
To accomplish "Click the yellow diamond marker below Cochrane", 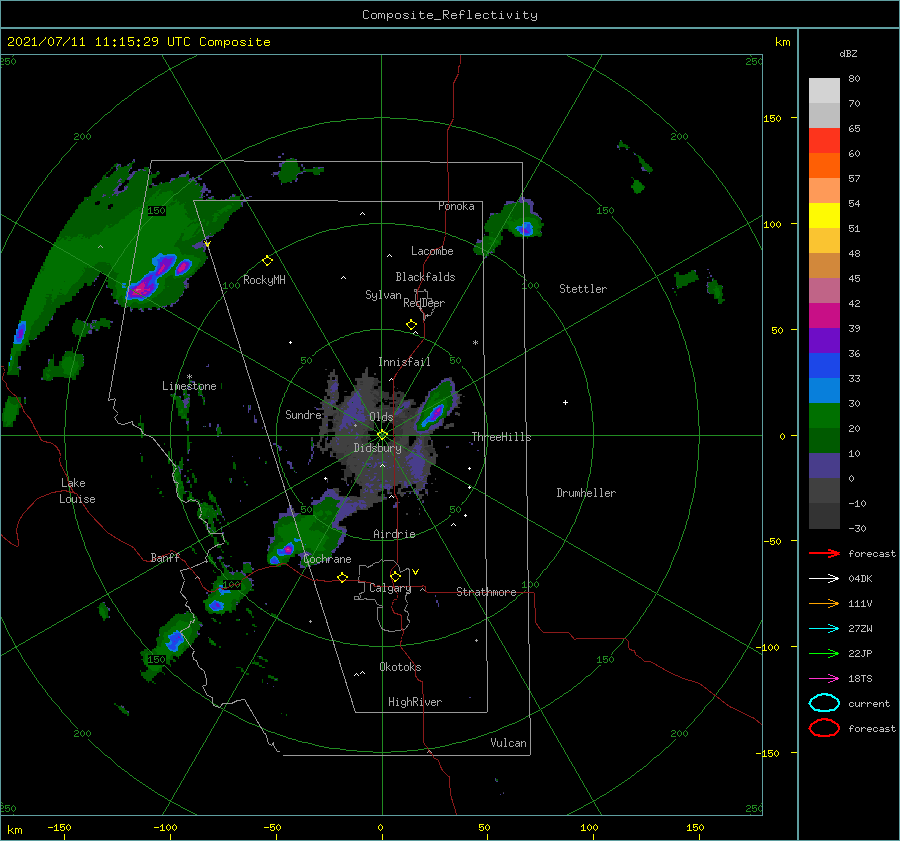I will 342,578.
